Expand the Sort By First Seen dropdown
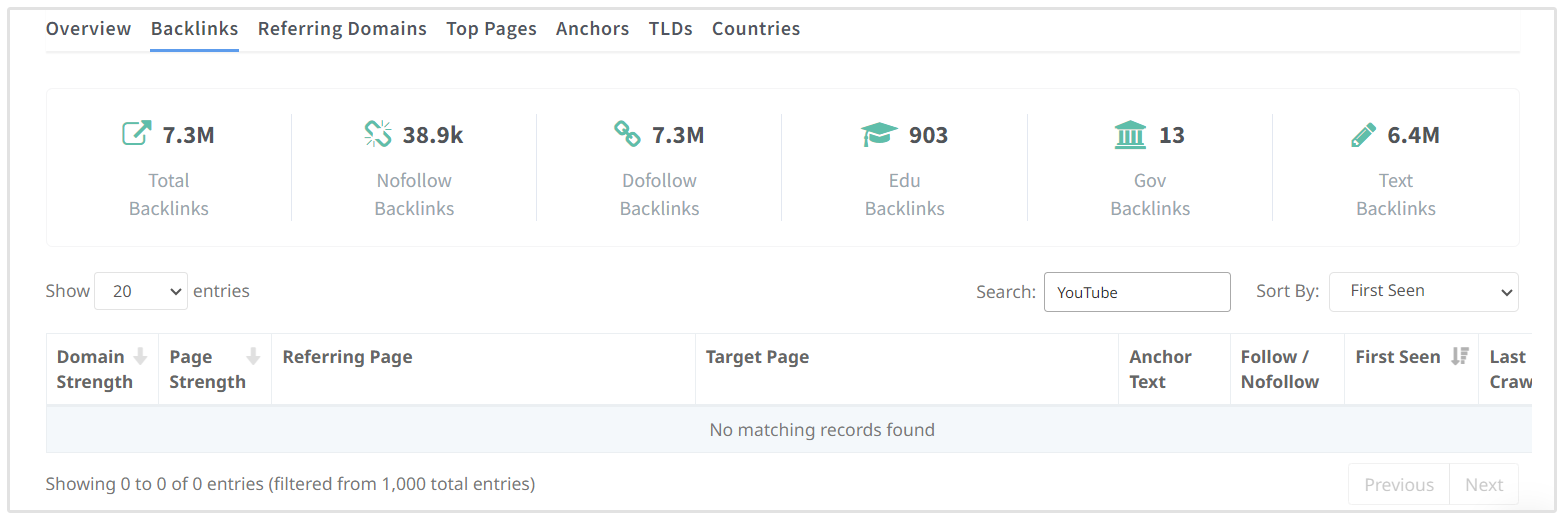 [1423, 292]
